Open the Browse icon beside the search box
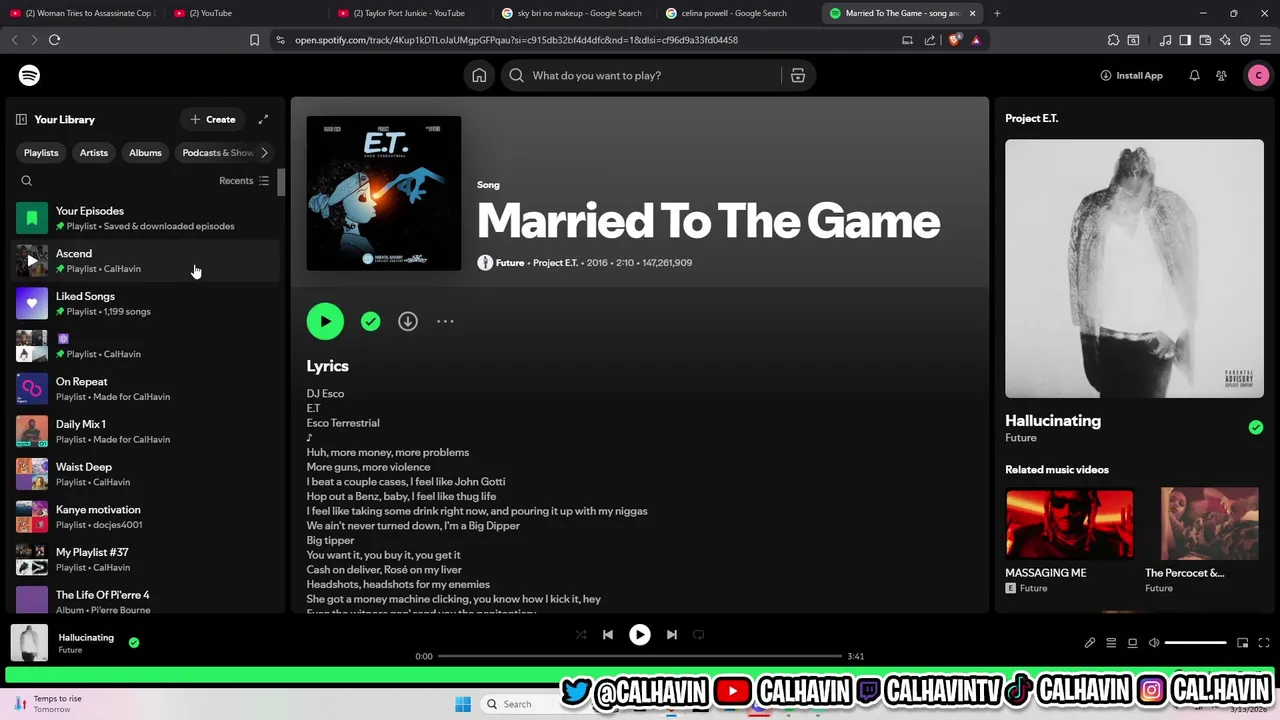This screenshot has height=720, width=1280. [x=797, y=75]
